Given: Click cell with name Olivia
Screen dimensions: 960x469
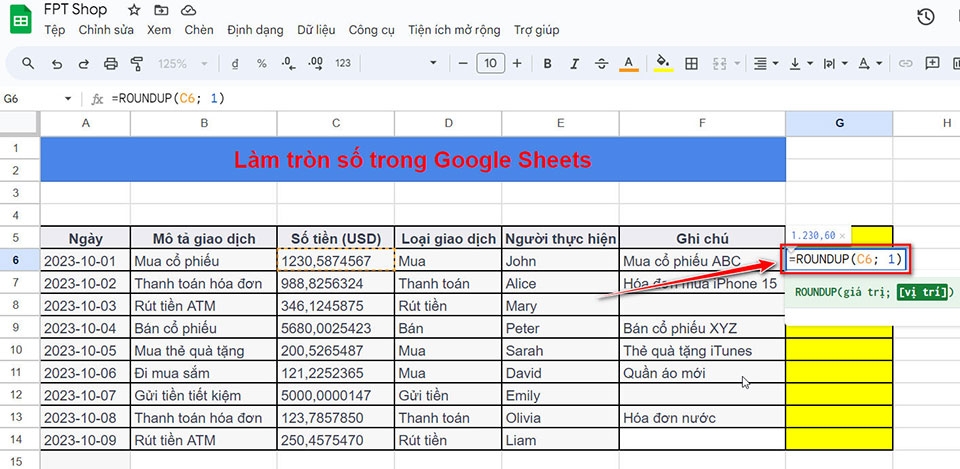Looking at the screenshot, I should tap(560, 418).
